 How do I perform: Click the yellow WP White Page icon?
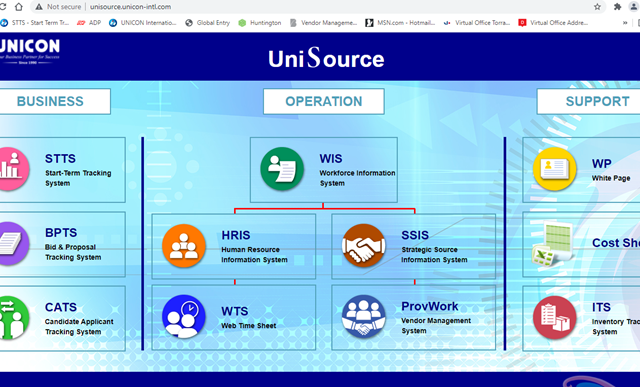click(x=555, y=169)
